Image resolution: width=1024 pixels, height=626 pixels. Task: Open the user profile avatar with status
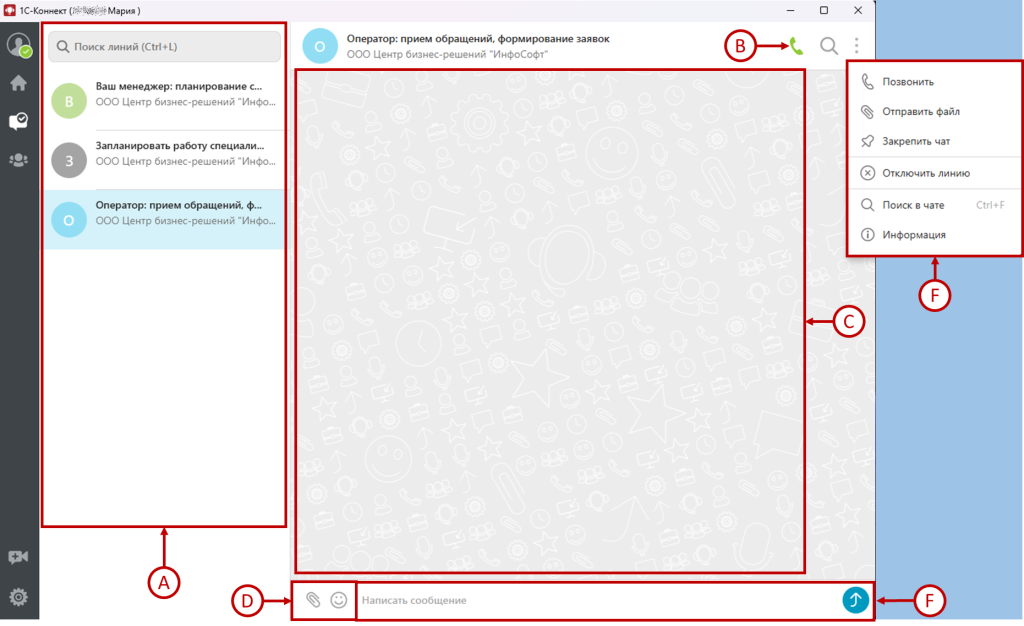pos(19,45)
